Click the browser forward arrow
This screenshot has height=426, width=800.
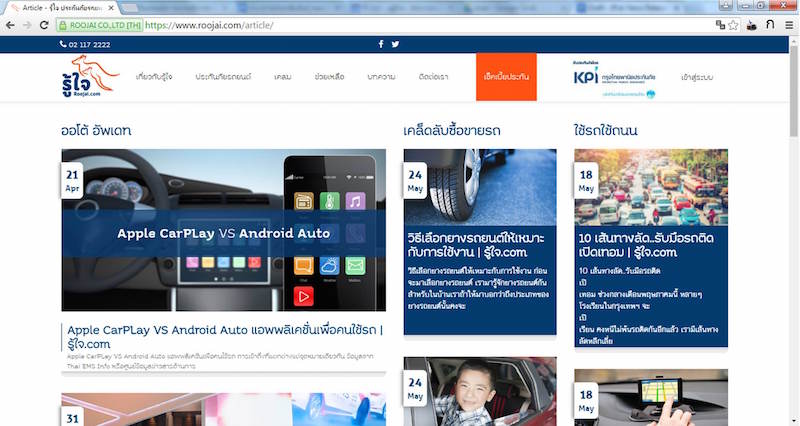click(27, 25)
